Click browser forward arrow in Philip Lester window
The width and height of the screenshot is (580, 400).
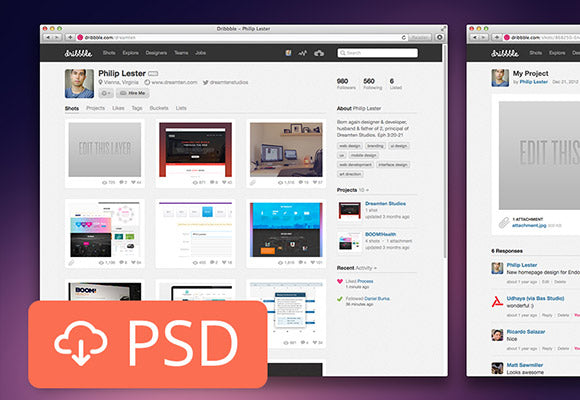pos(57,37)
